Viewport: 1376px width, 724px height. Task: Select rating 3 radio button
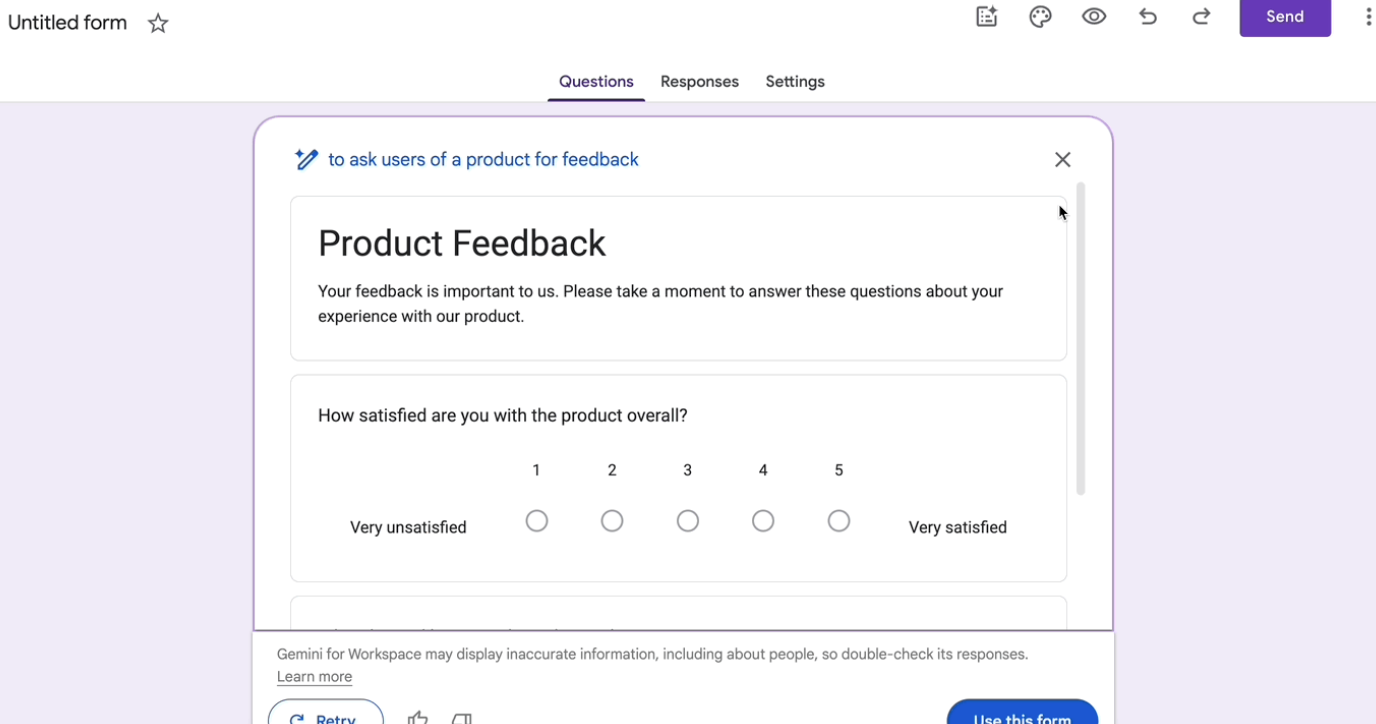pos(688,521)
